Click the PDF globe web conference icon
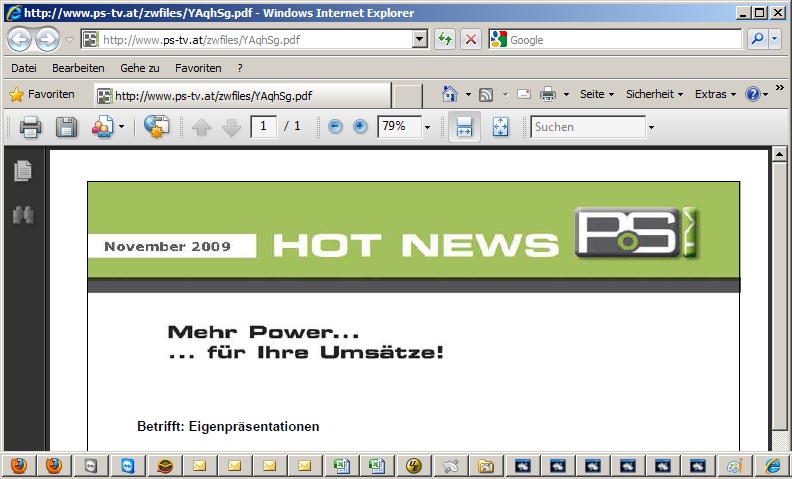 pos(157,126)
